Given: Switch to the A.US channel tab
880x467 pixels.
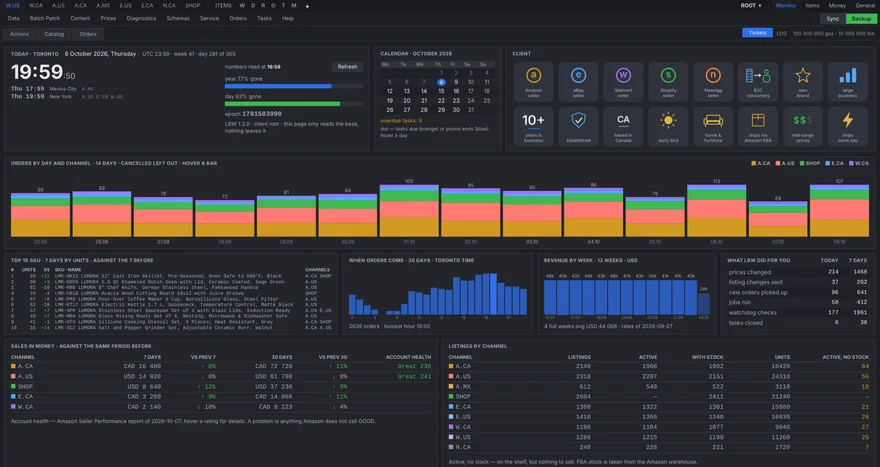Looking at the screenshot, I should pos(58,6).
